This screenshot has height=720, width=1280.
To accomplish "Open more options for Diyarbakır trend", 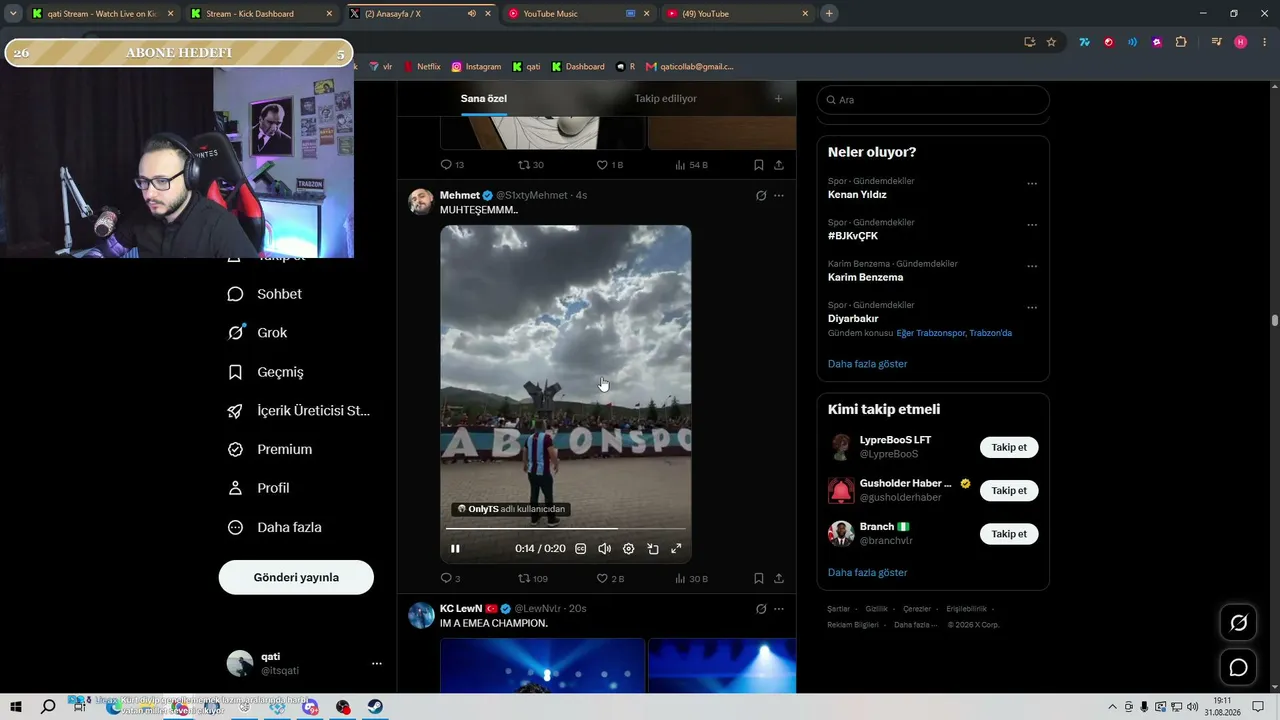I will pyautogui.click(x=1032, y=307).
